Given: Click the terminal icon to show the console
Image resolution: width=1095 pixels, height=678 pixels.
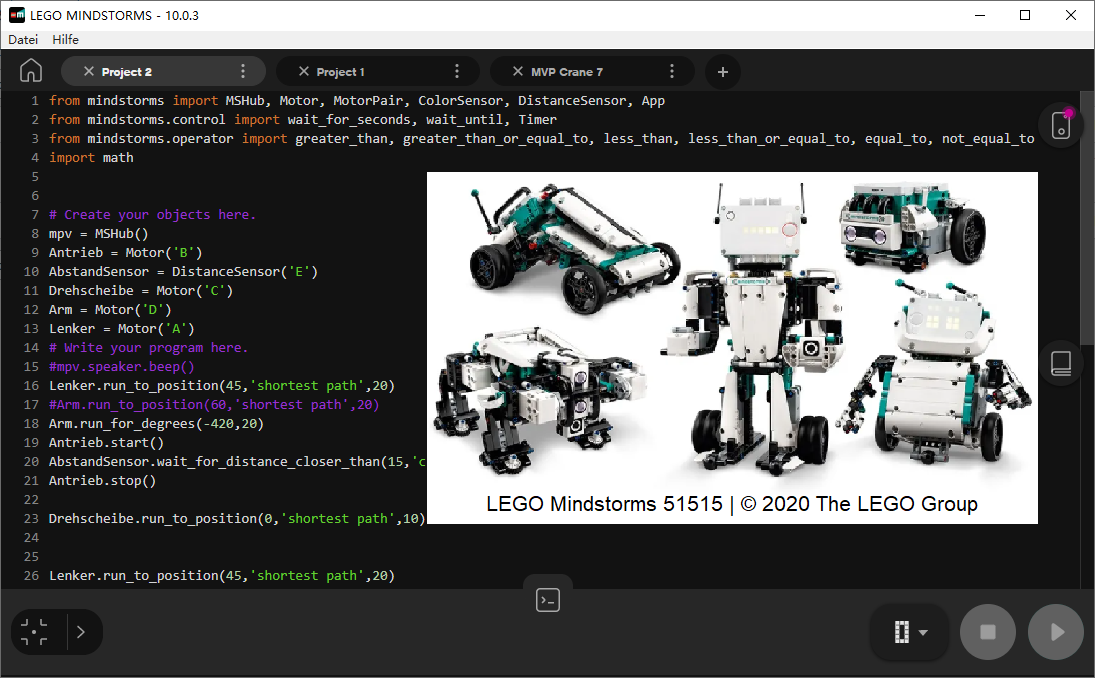Looking at the screenshot, I should click(x=547, y=600).
